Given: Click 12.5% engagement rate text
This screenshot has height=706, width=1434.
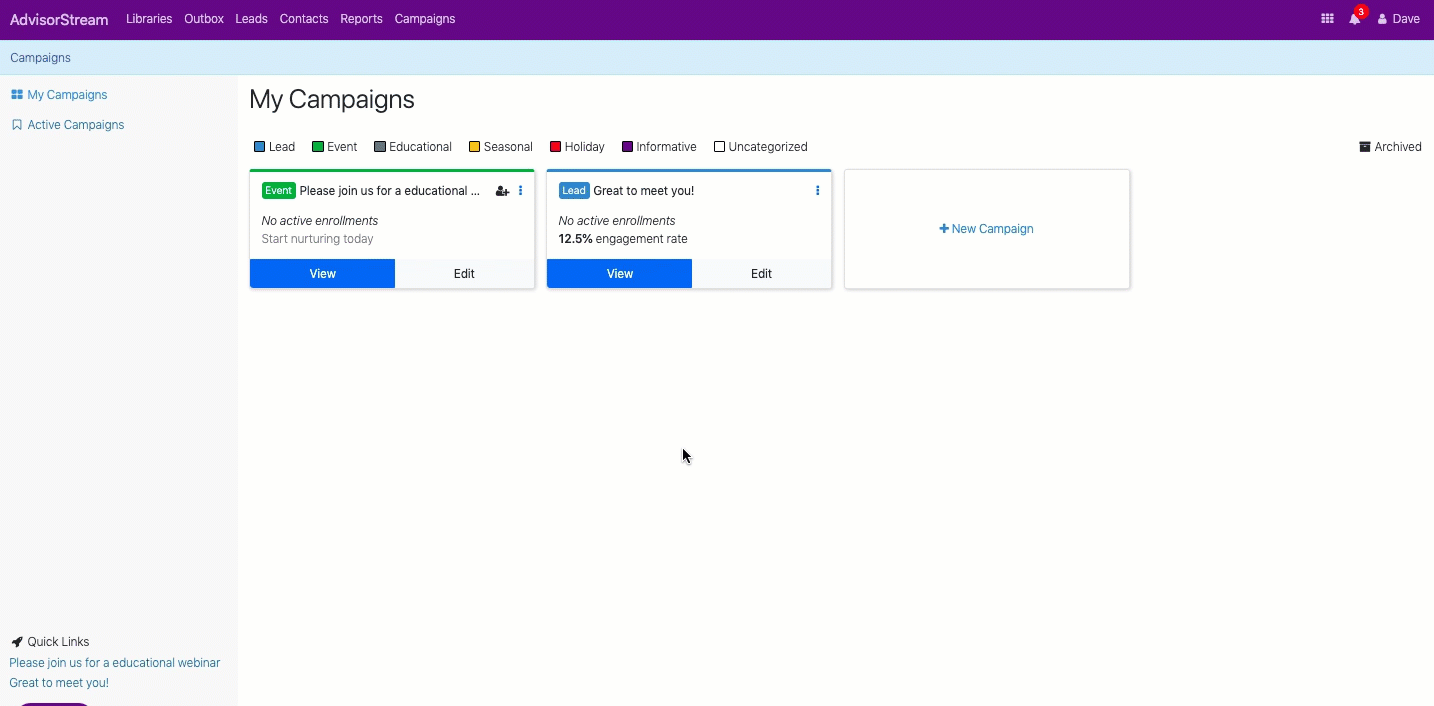Looking at the screenshot, I should coord(623,239).
